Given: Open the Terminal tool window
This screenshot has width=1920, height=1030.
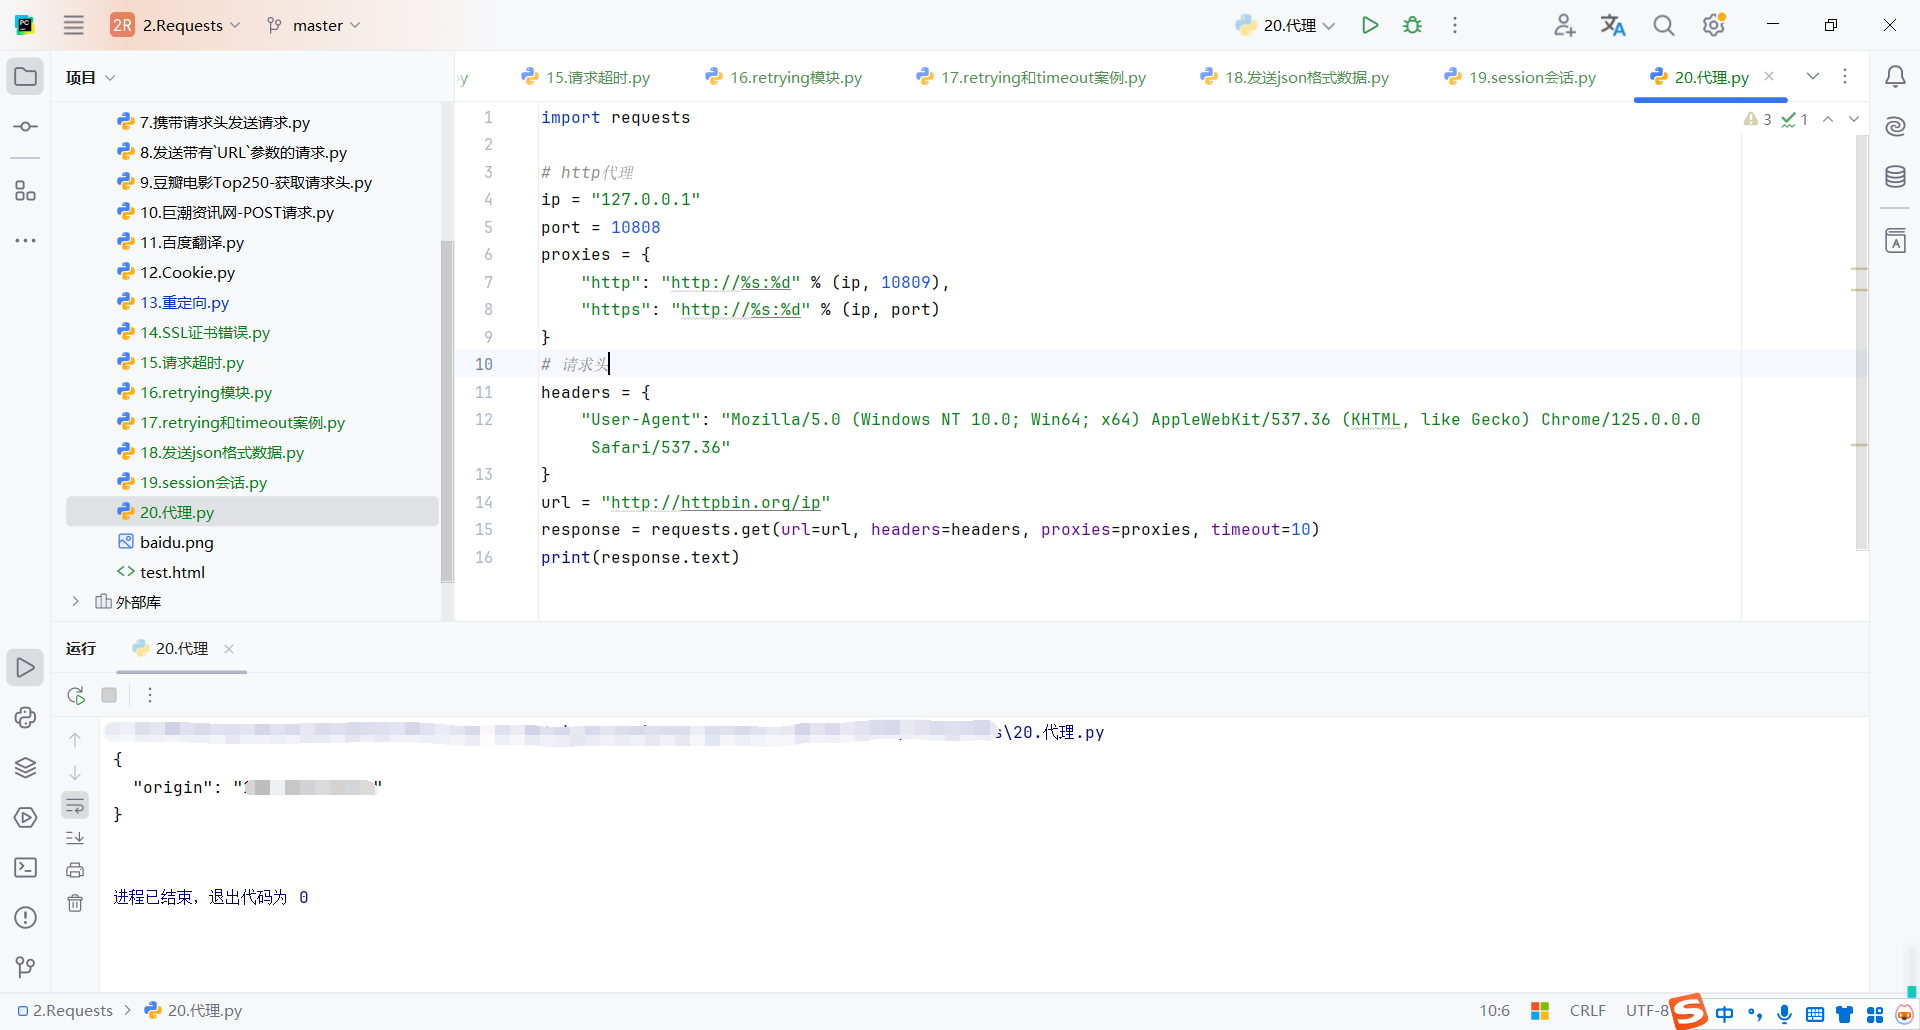Looking at the screenshot, I should coord(25,867).
